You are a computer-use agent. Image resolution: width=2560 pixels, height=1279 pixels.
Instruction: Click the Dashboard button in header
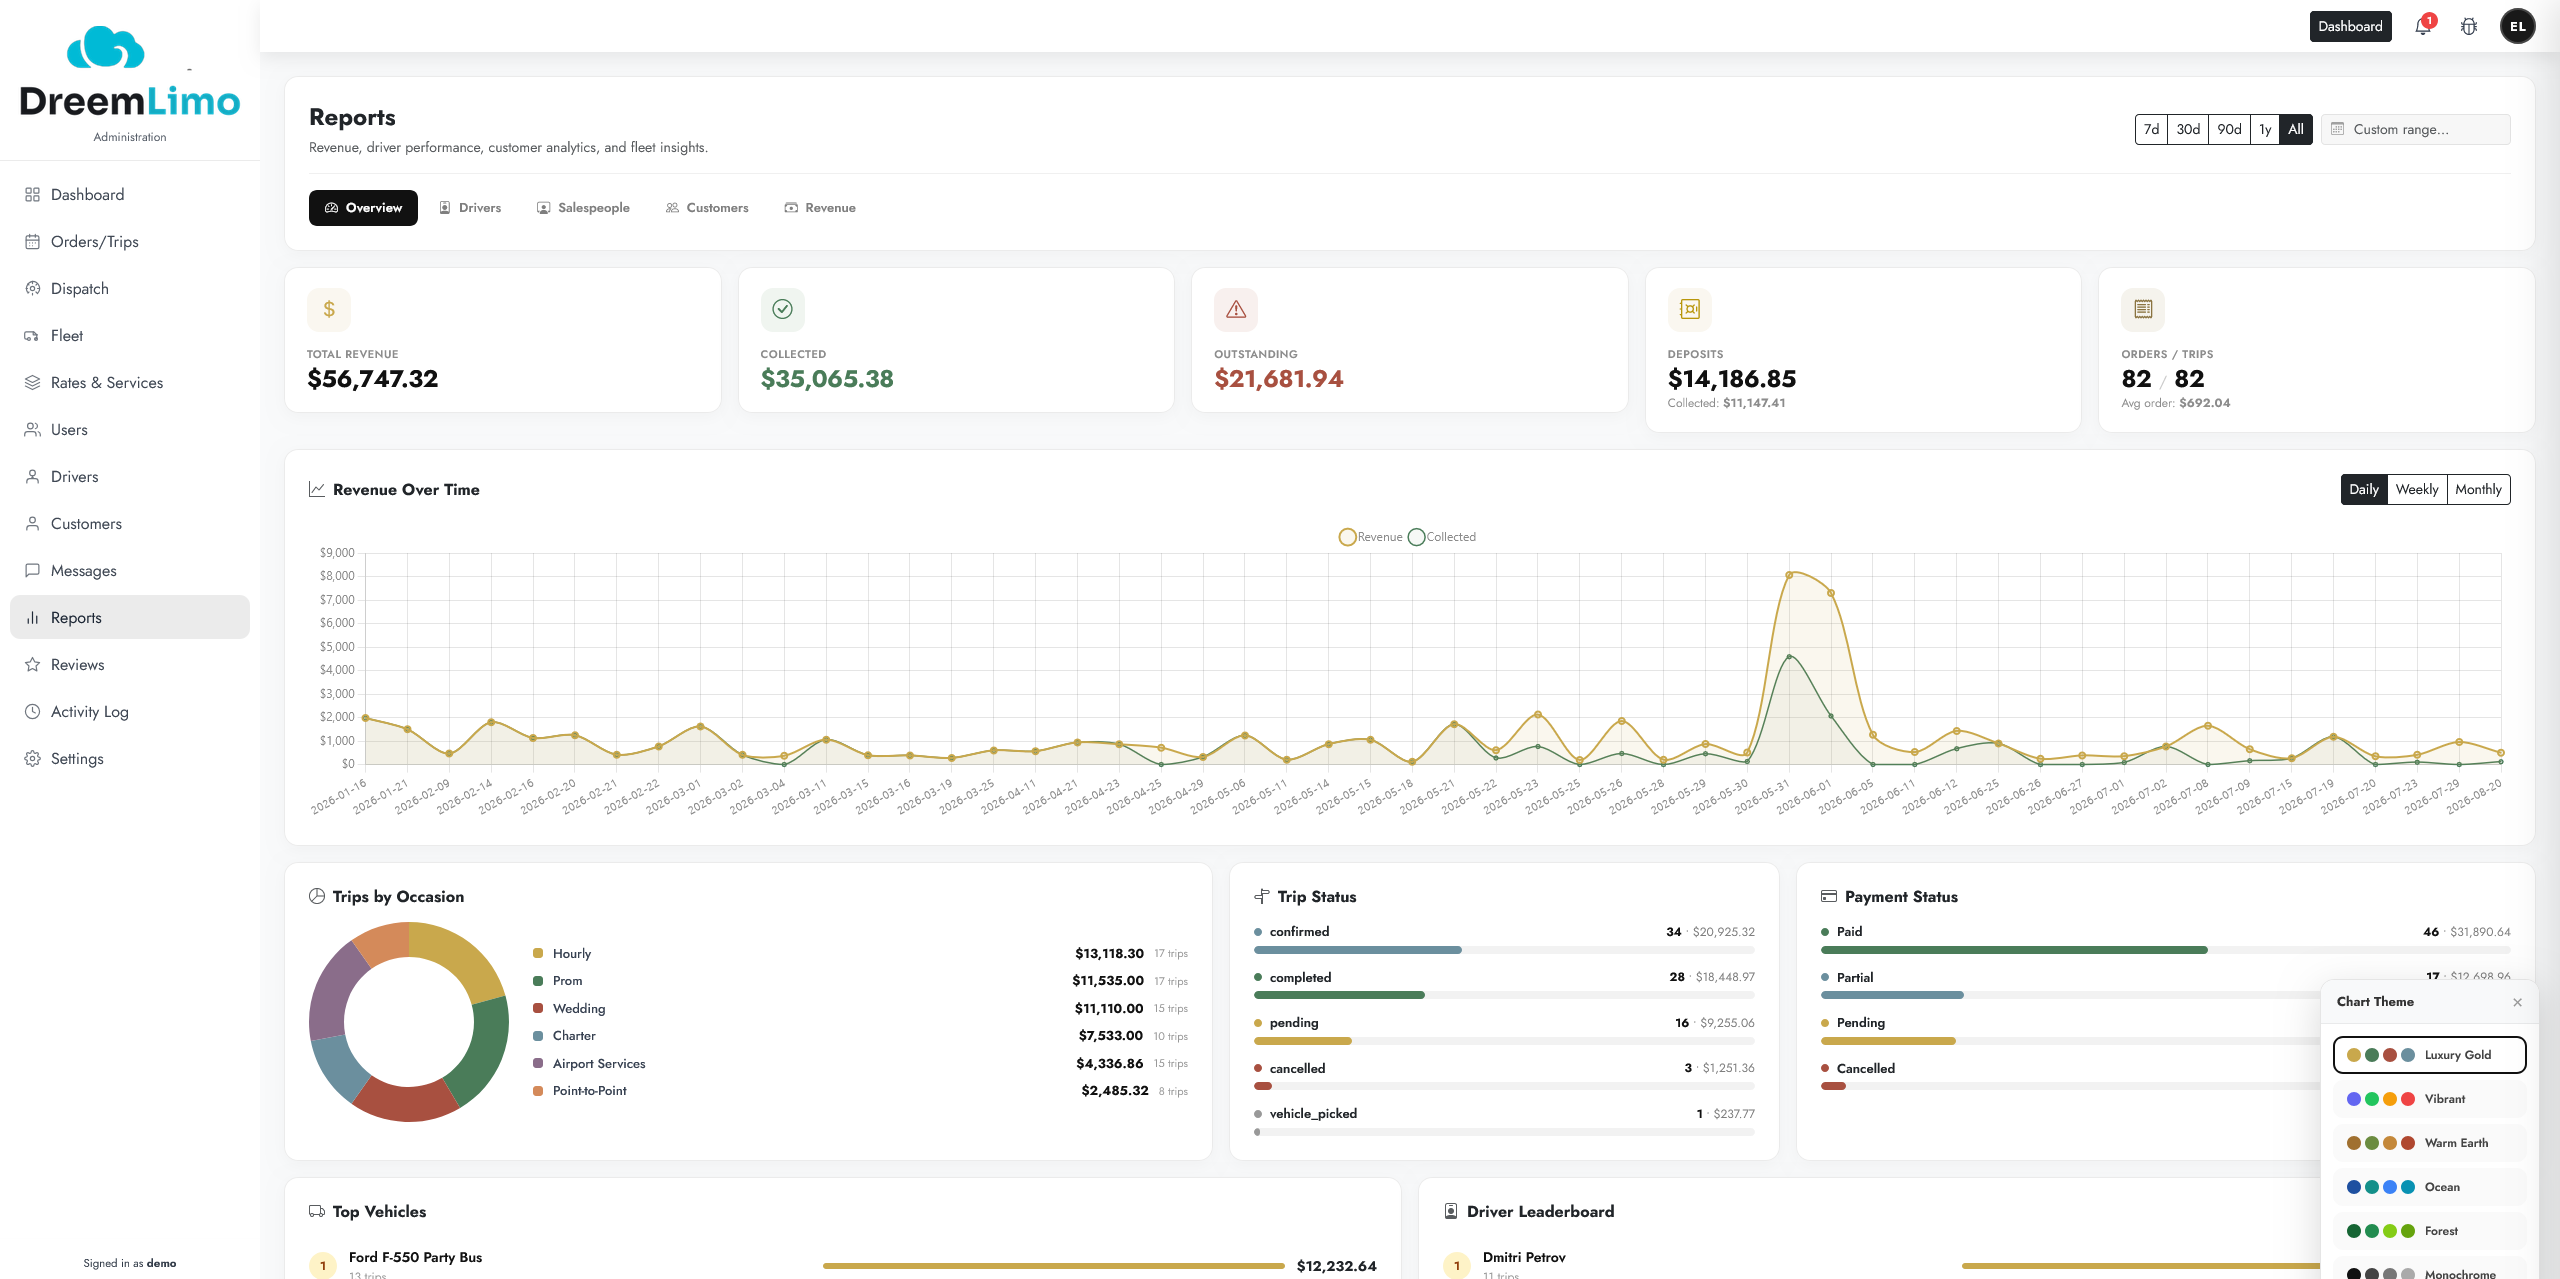[x=2350, y=26]
